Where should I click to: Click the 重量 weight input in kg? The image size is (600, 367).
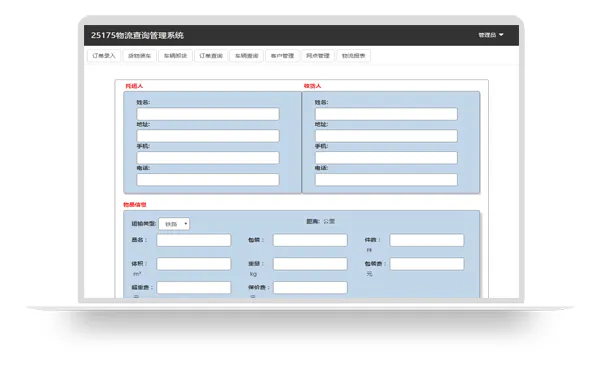coord(310,264)
